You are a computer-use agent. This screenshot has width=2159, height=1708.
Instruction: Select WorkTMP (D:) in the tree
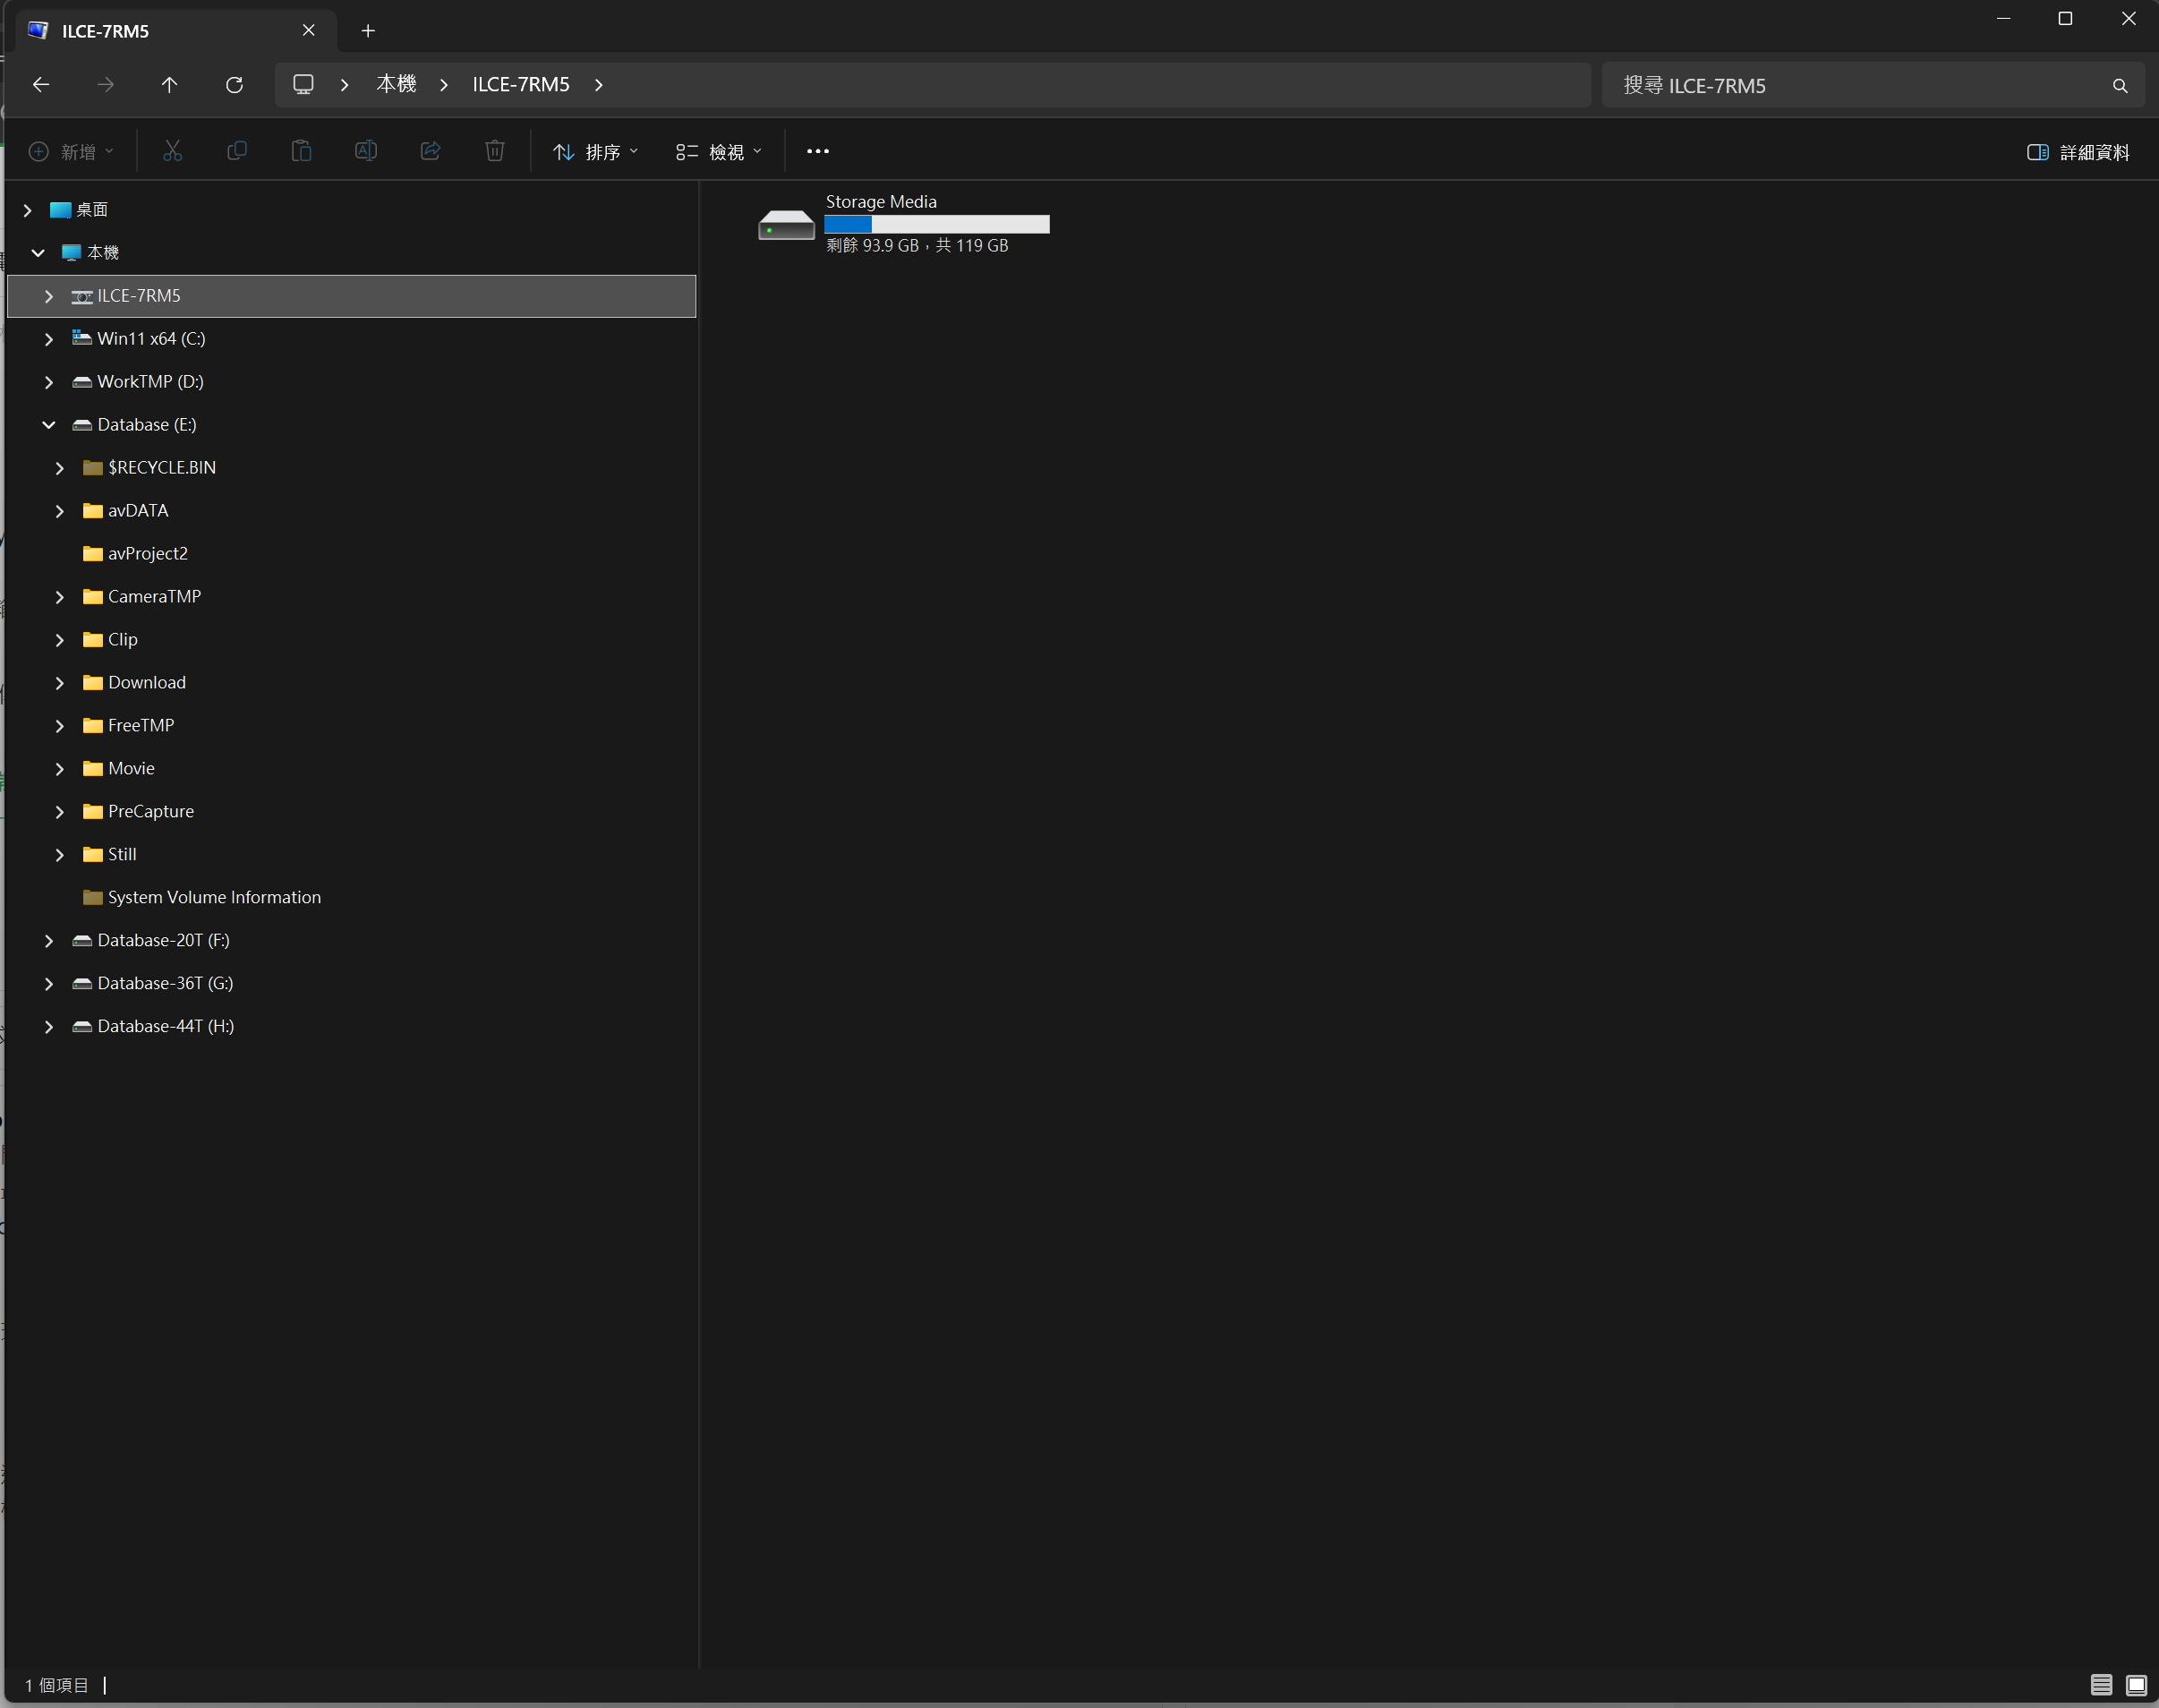tap(150, 382)
